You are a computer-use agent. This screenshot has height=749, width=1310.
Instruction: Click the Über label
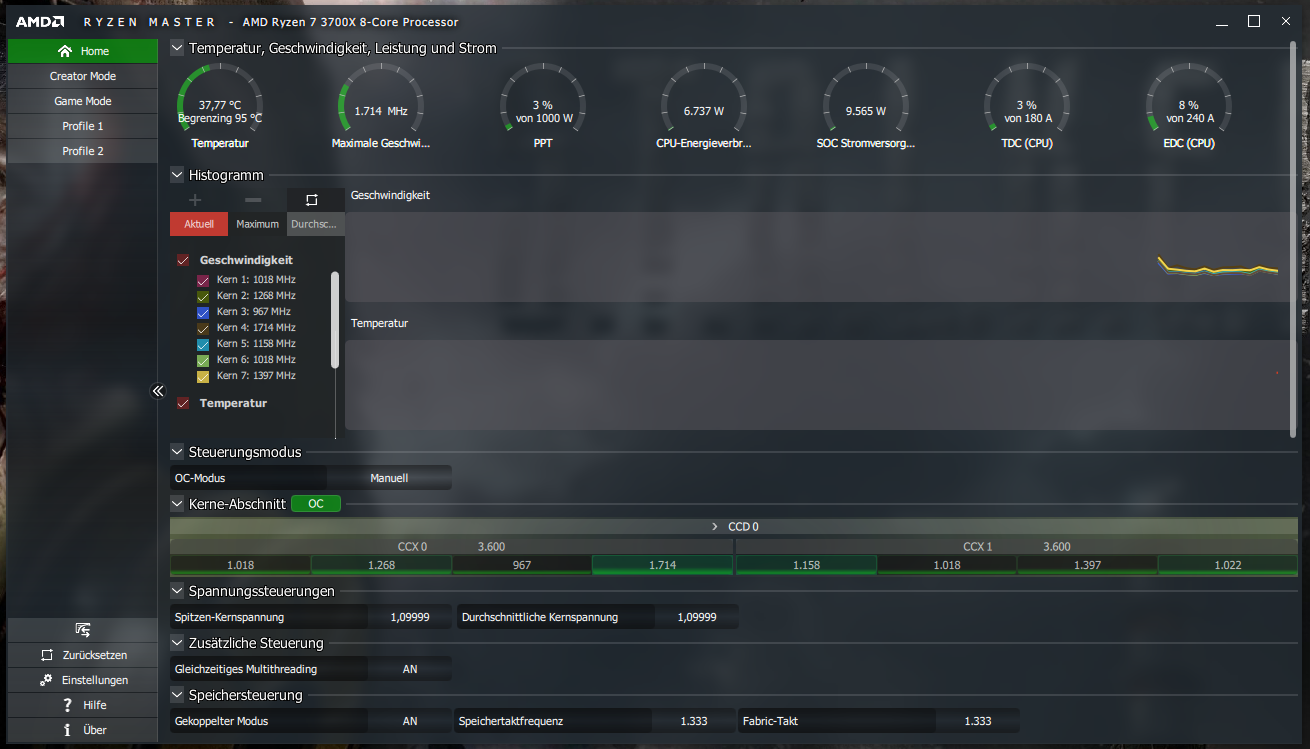click(95, 730)
